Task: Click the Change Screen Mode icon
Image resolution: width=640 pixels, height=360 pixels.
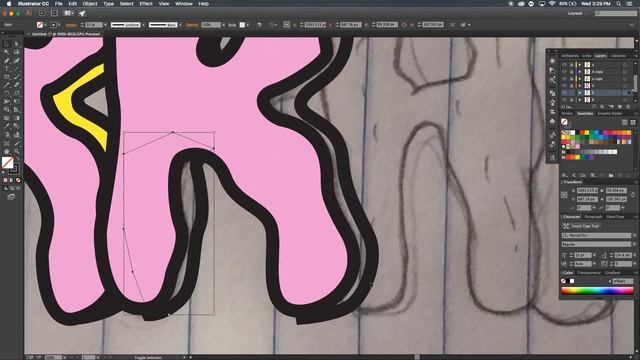Action: coord(11,197)
